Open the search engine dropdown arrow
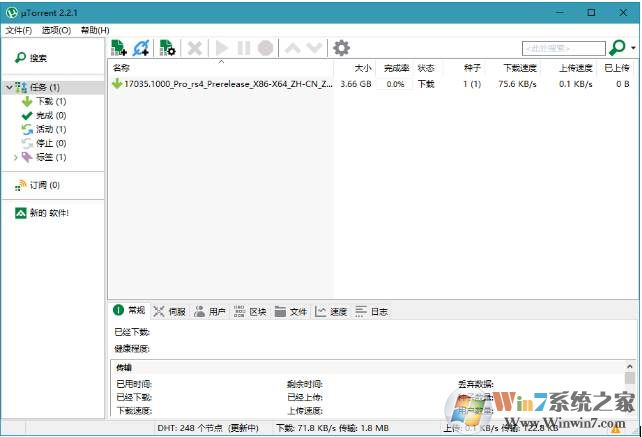Image resolution: width=642 pixels, height=437 pixels. point(633,48)
